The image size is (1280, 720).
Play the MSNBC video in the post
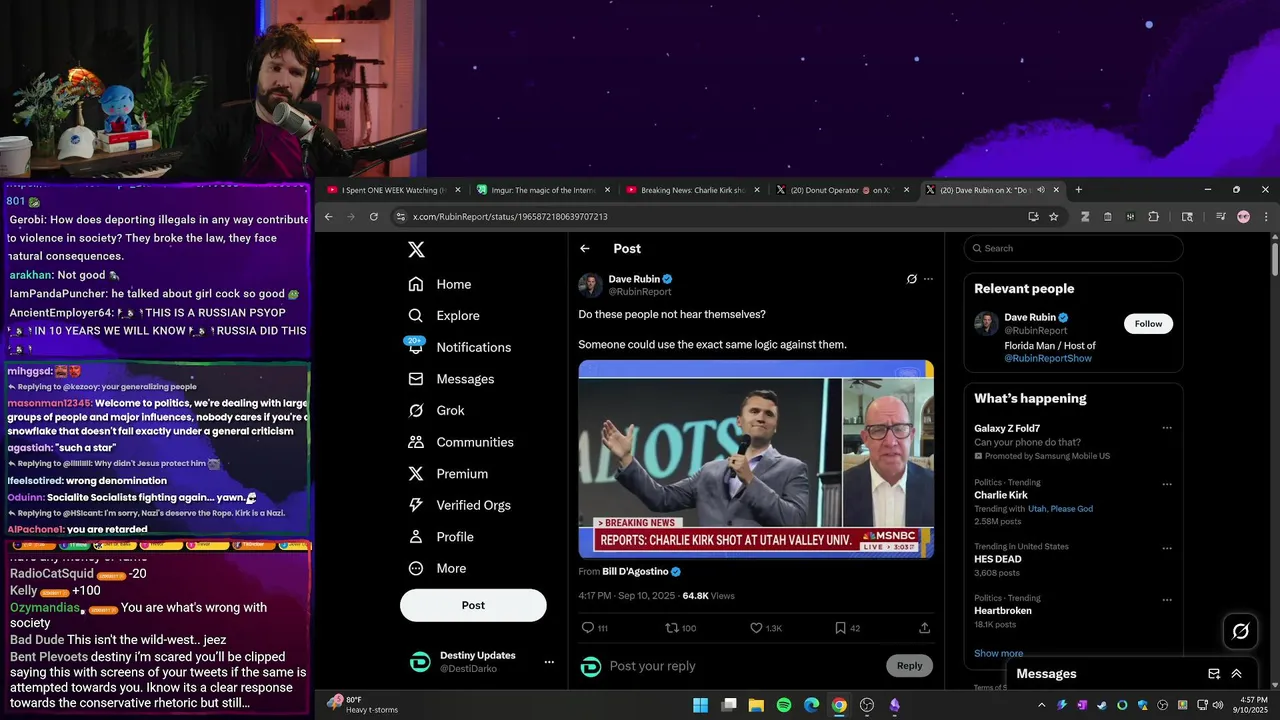coord(756,459)
